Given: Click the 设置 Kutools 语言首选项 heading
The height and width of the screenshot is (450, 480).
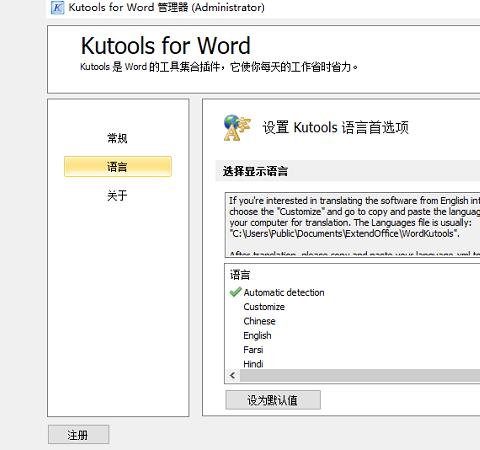Looking at the screenshot, I should (336, 127).
